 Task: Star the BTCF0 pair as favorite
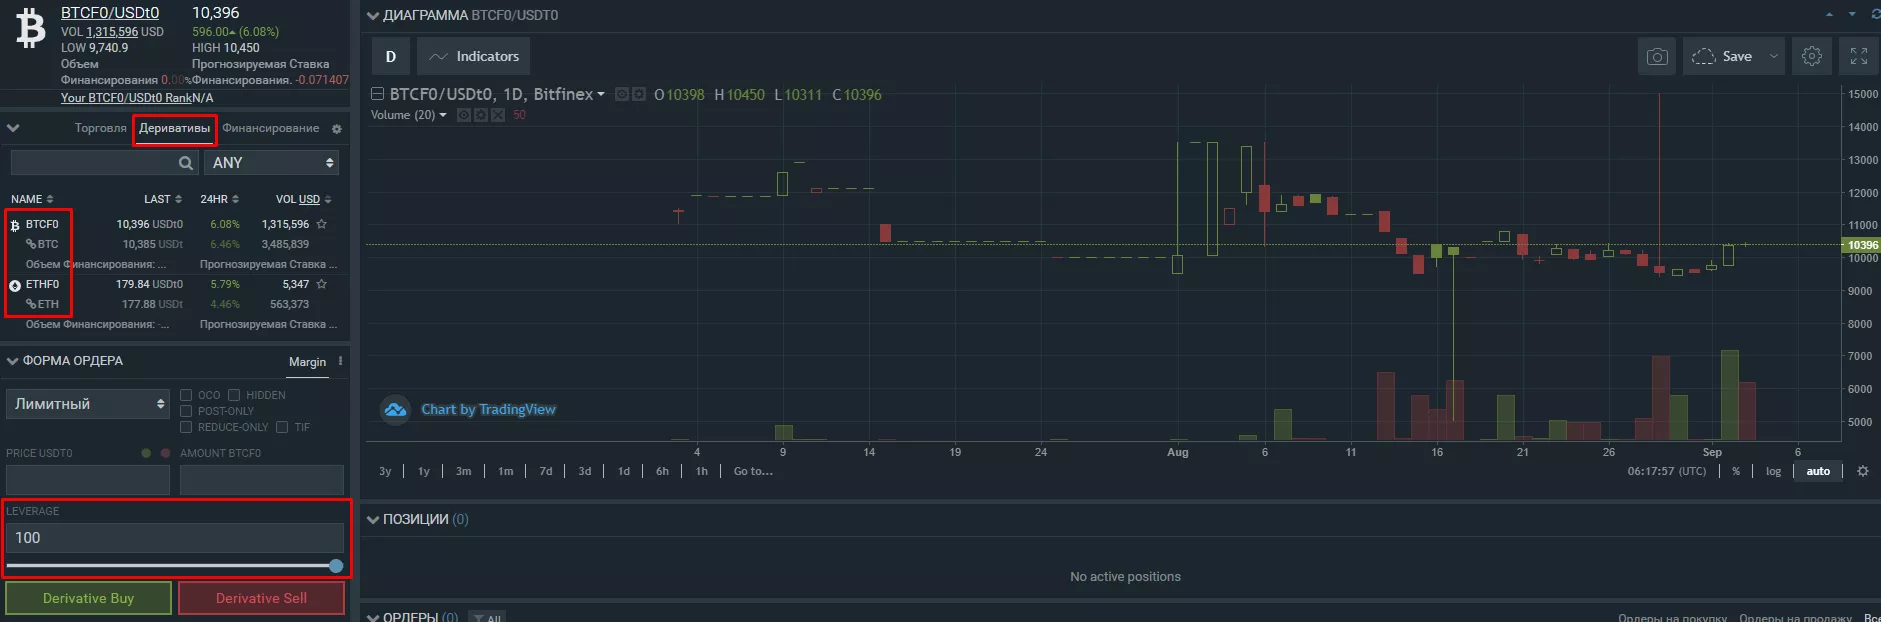click(322, 225)
